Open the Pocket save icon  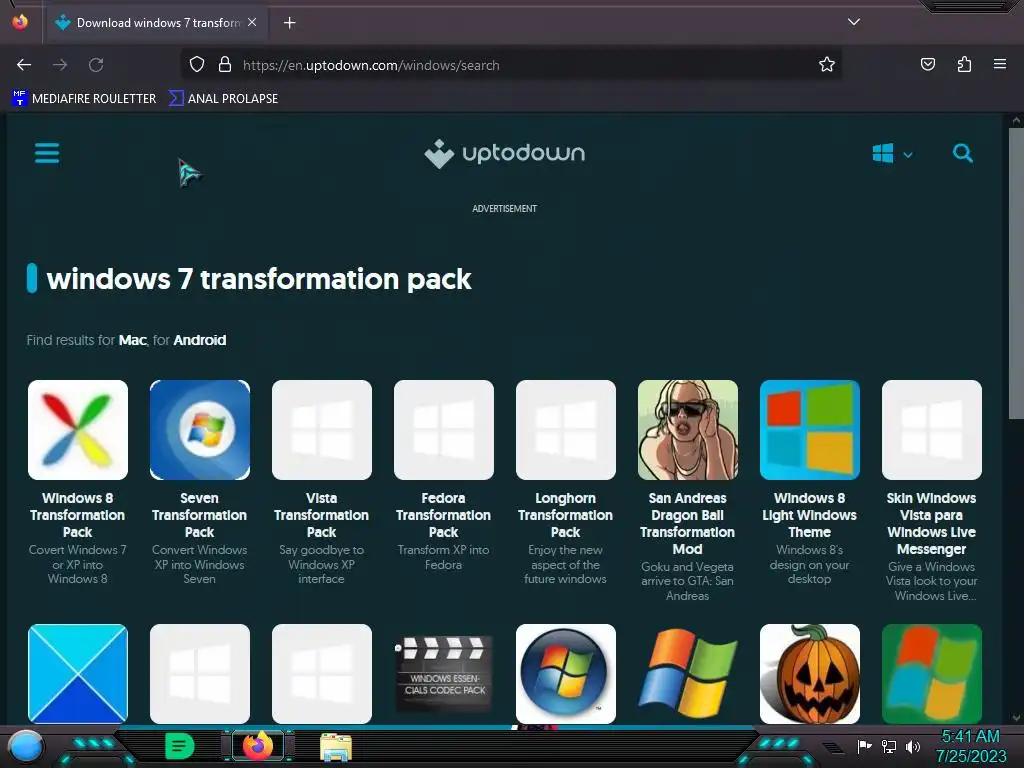click(927, 65)
